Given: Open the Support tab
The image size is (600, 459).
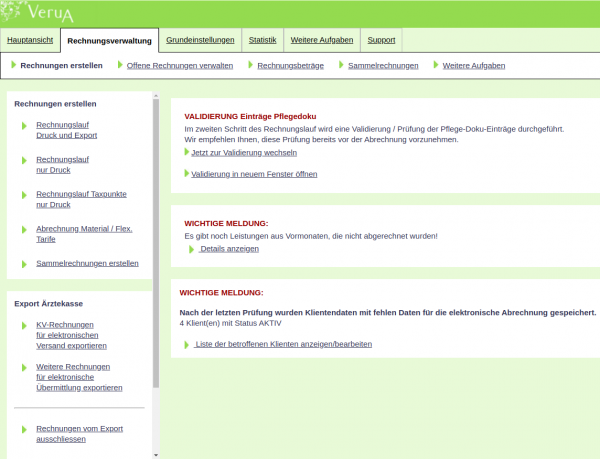Looking at the screenshot, I should (381, 40).
